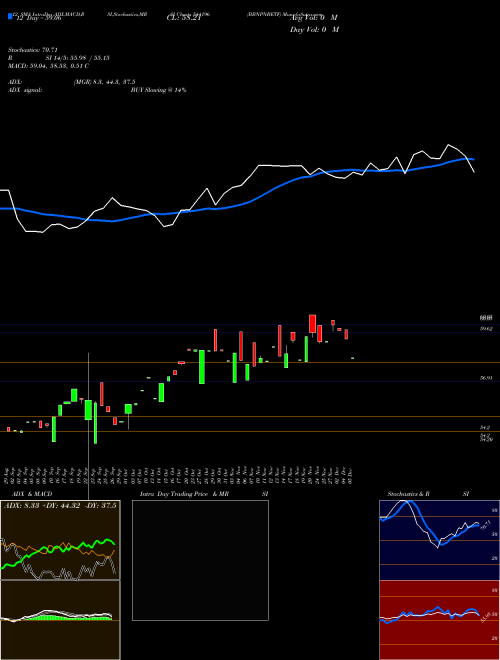The width and height of the screenshot is (500, 660).
Task: Click the "Intra Day Trading Price & MR" title
Action: point(184,494)
